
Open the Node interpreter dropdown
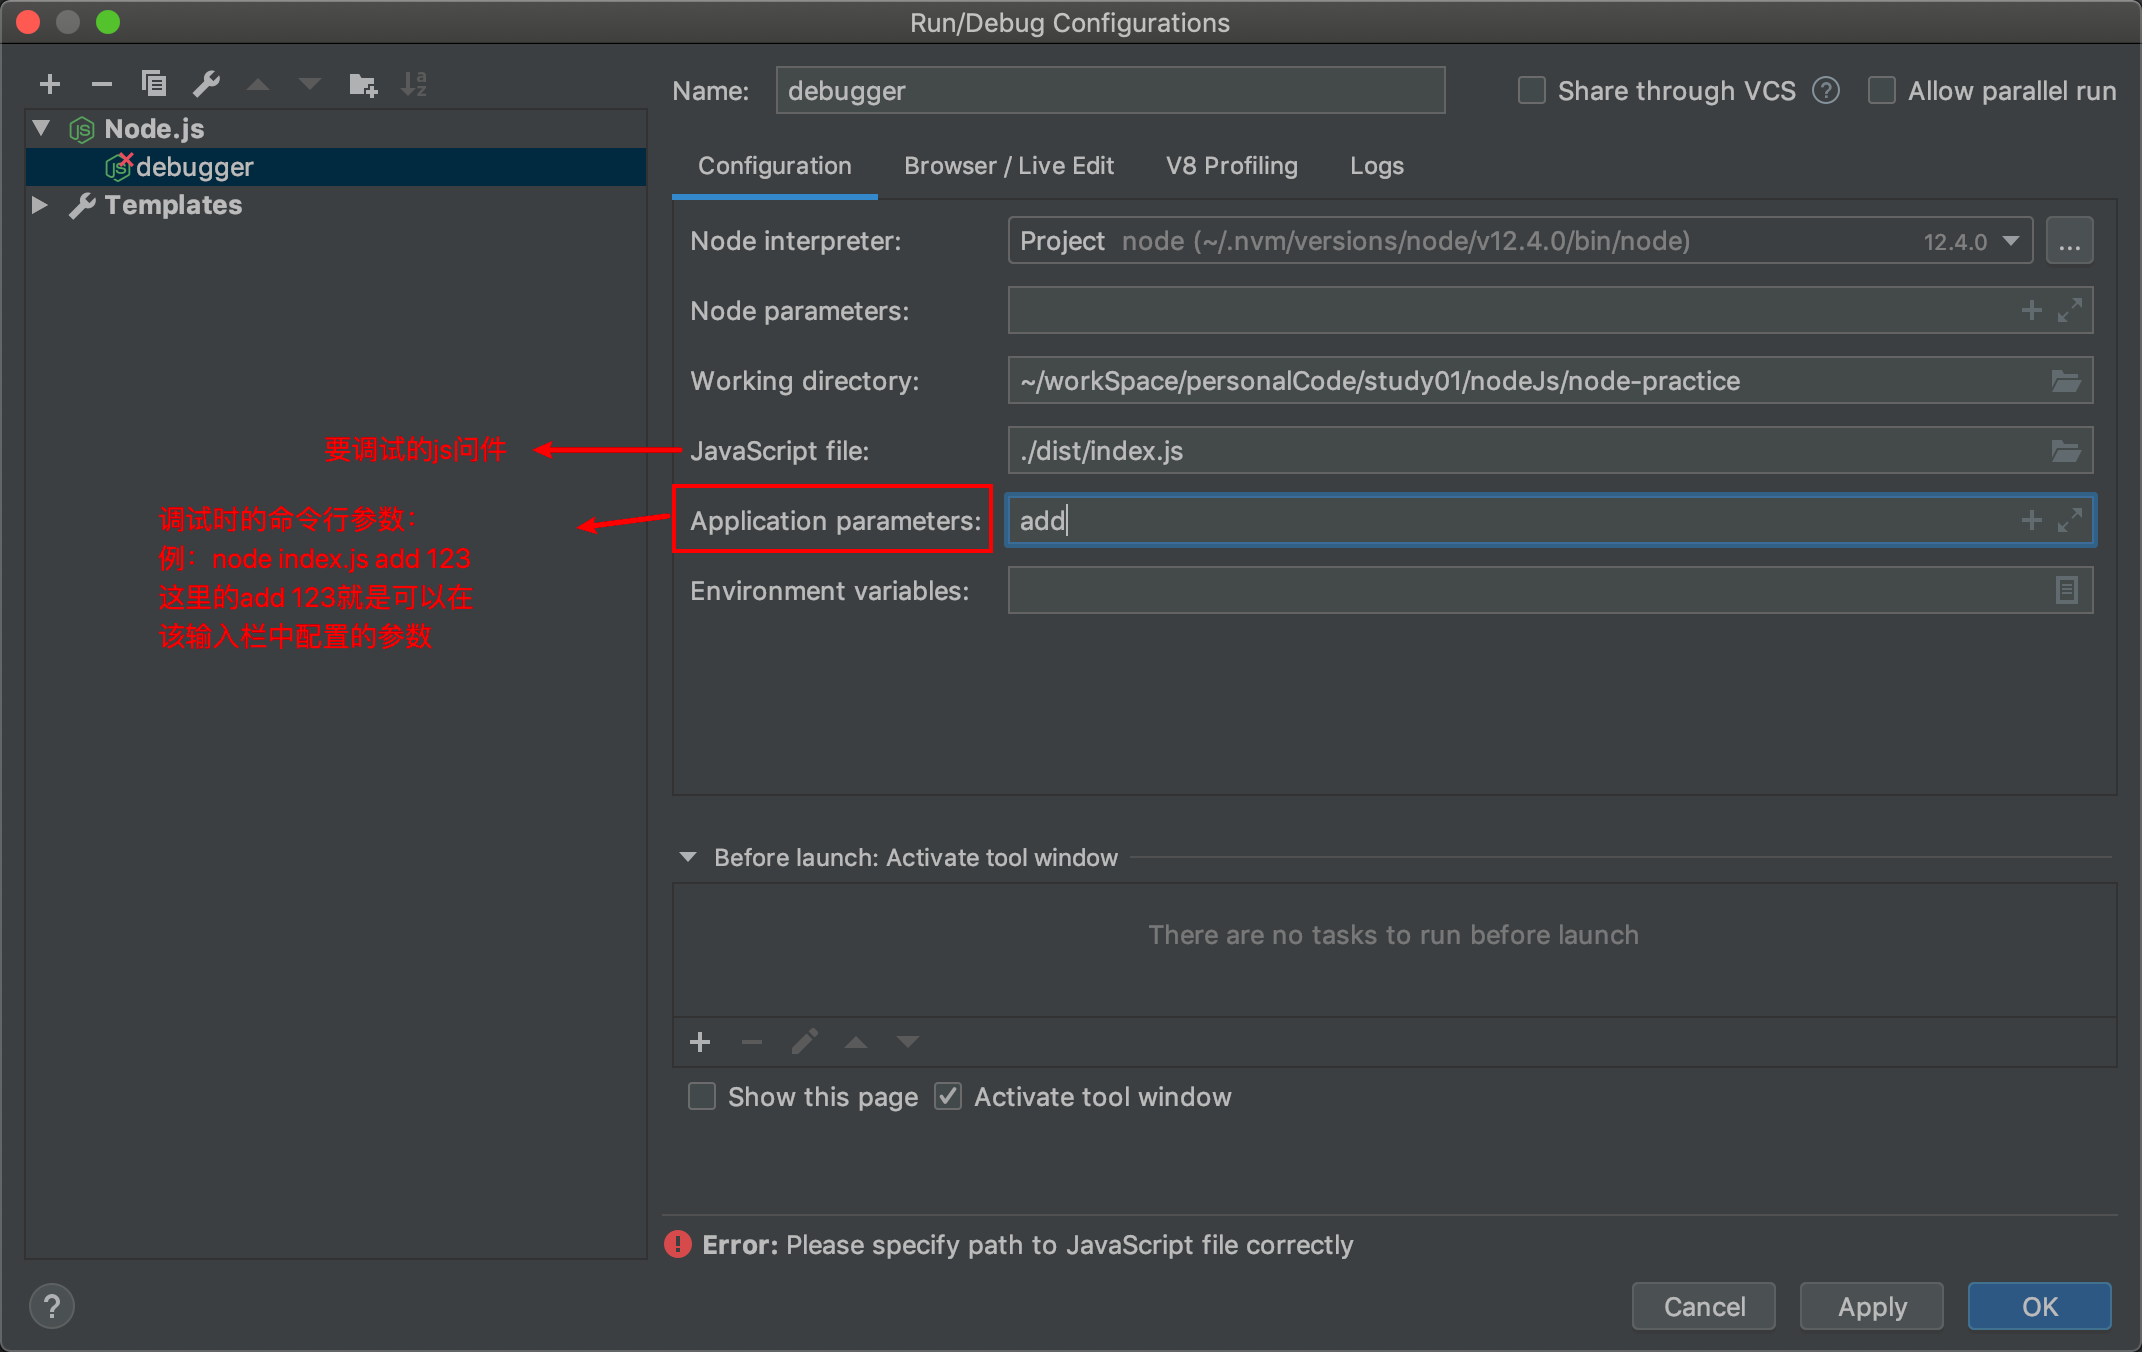pos(2011,241)
